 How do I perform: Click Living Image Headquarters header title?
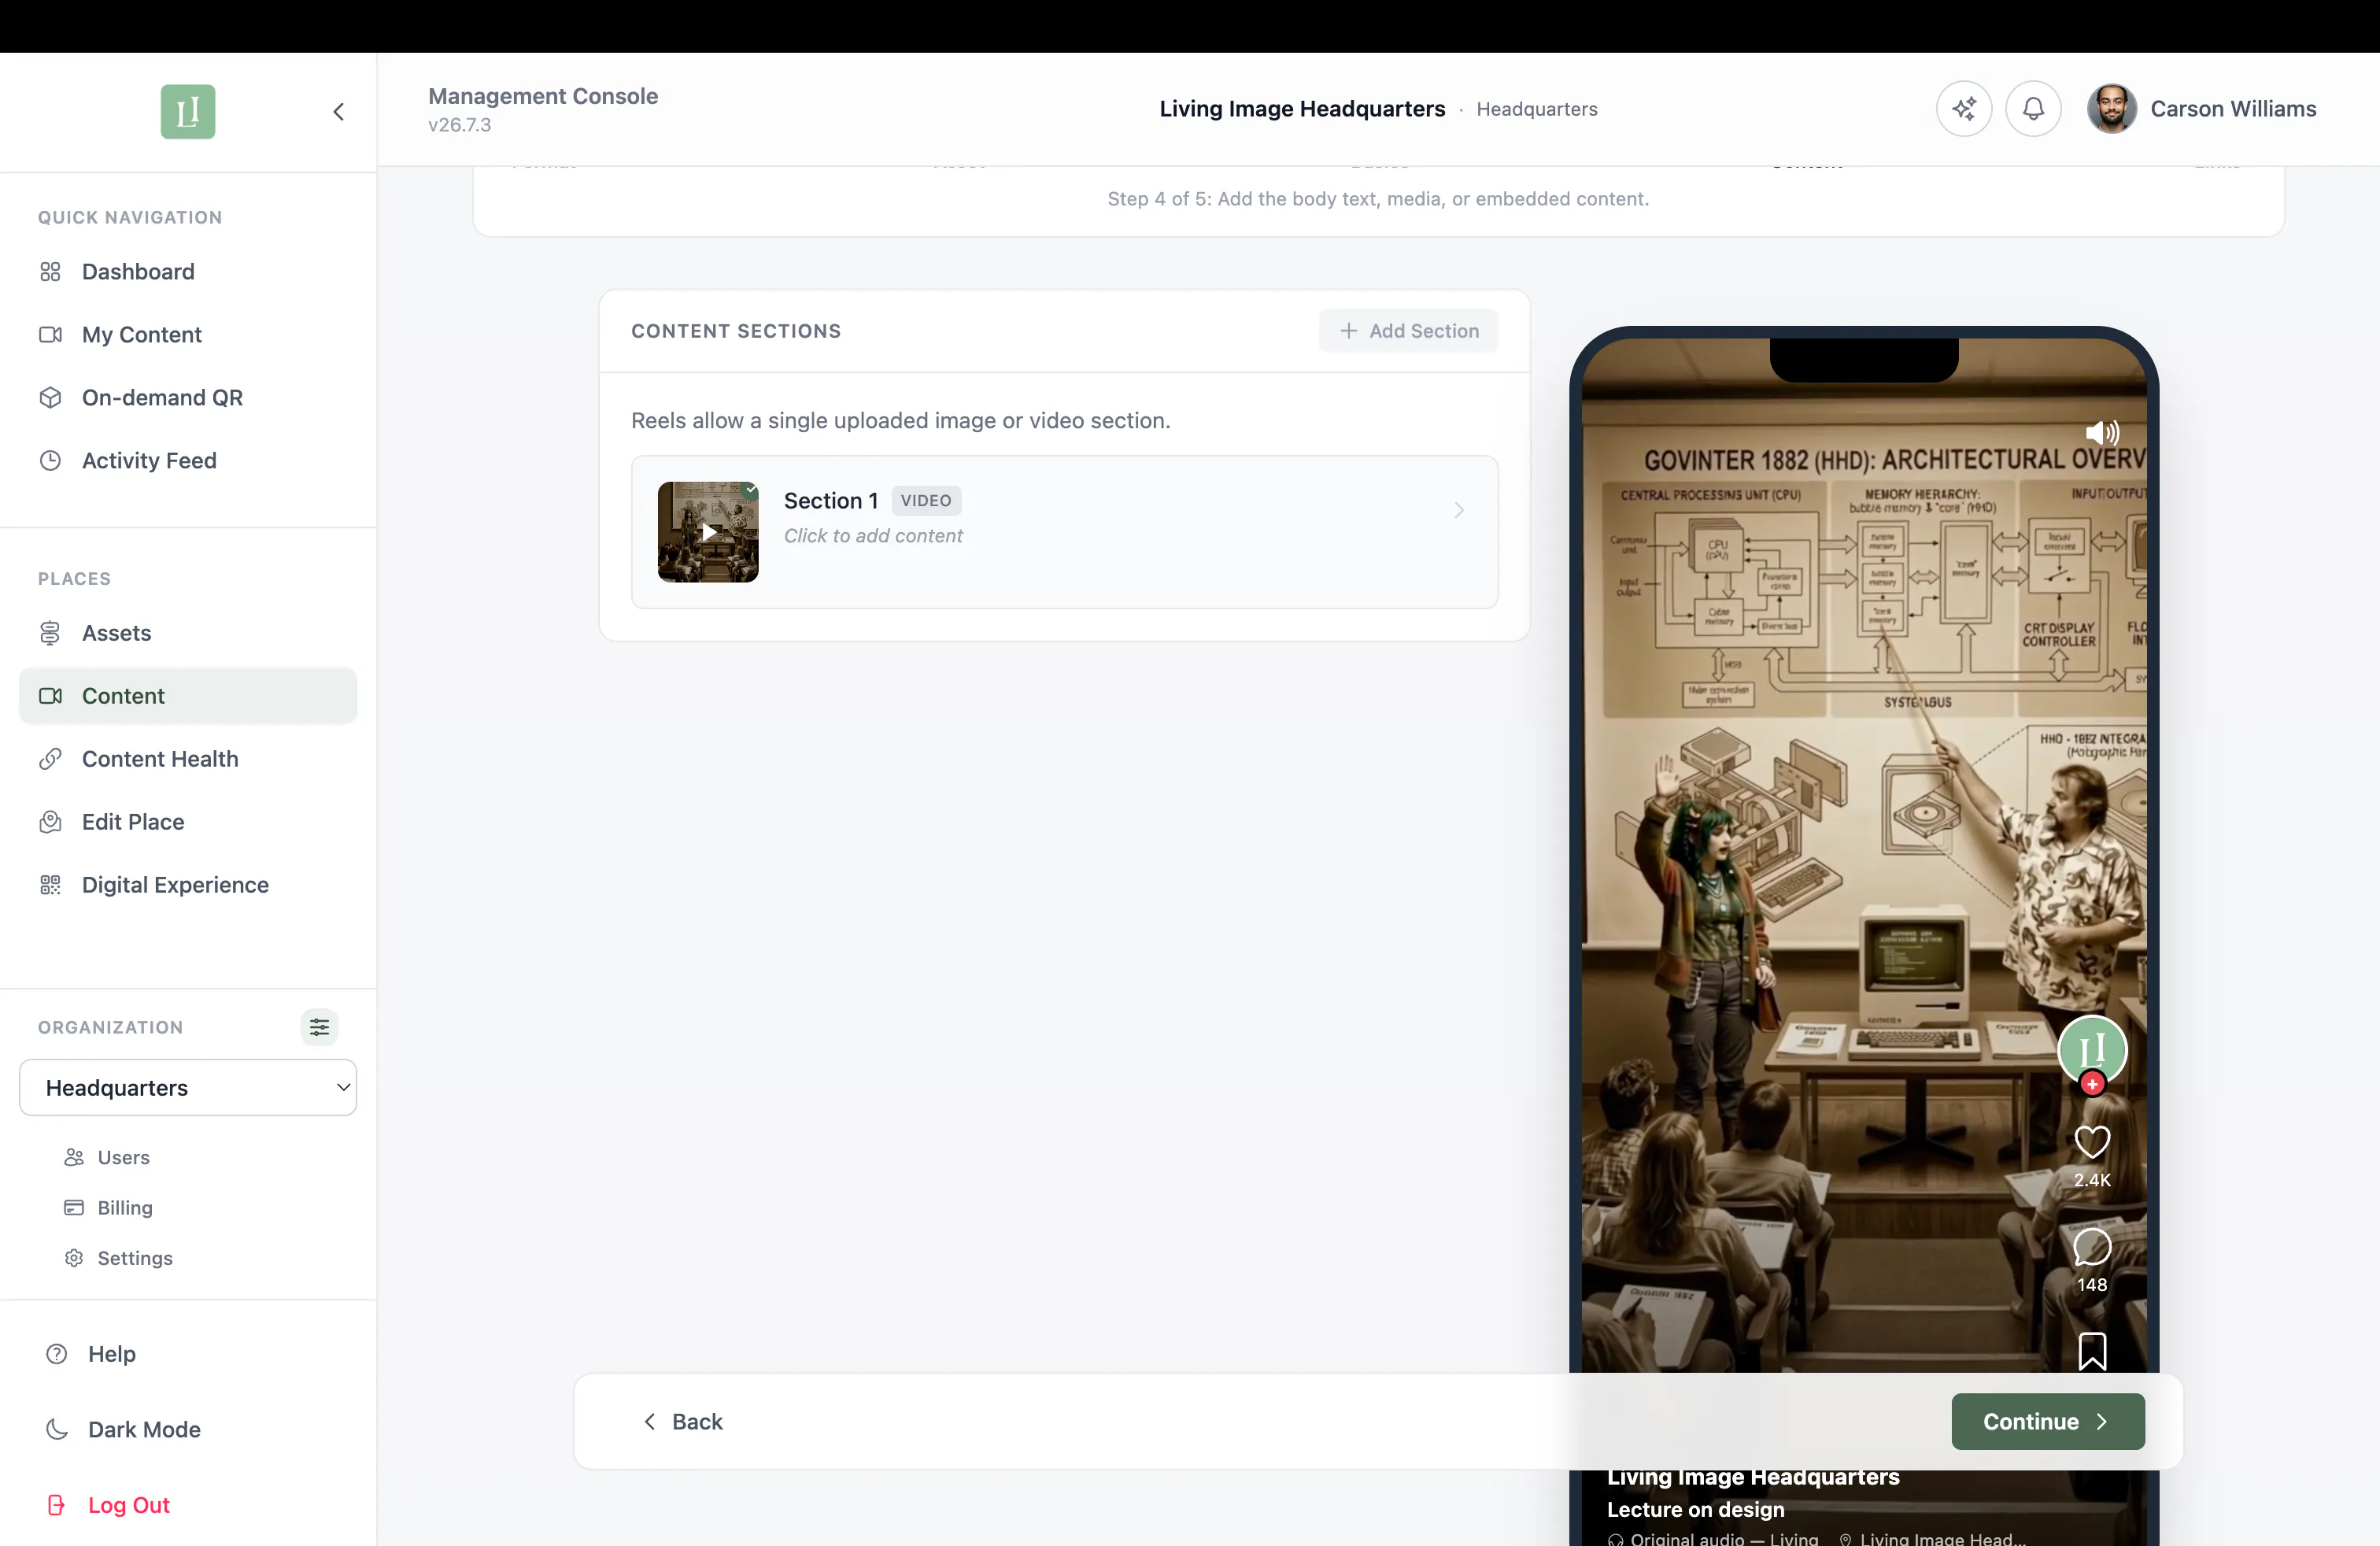click(1302, 109)
